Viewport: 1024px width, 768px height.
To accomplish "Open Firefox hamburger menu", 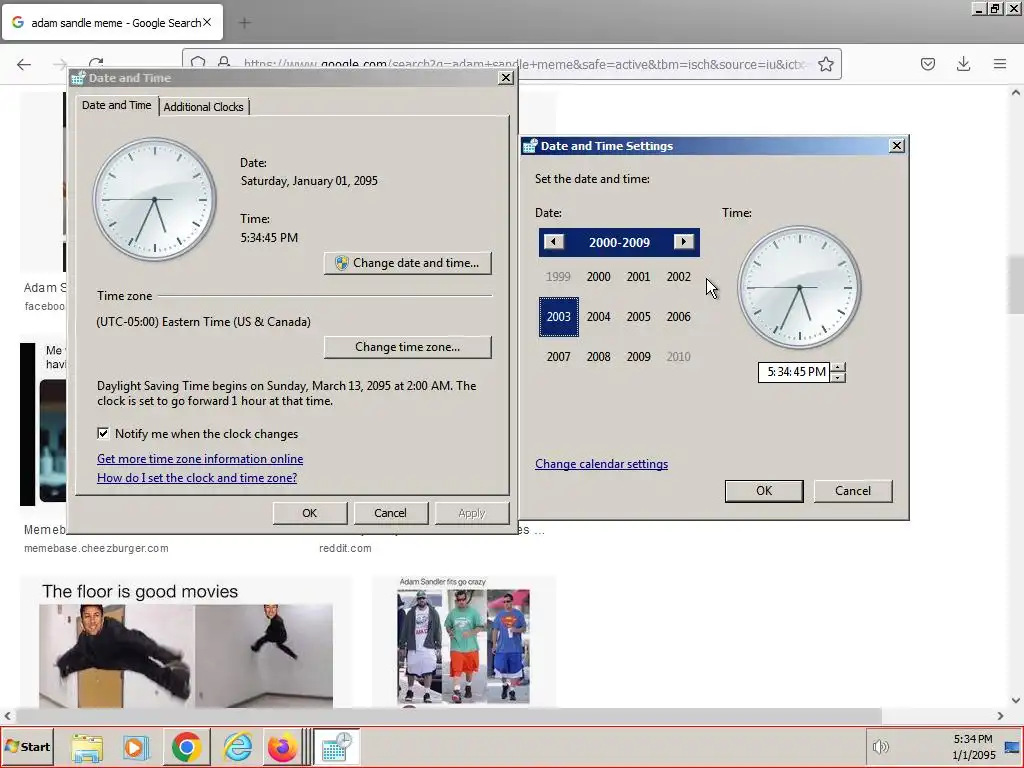I will click(1000, 64).
